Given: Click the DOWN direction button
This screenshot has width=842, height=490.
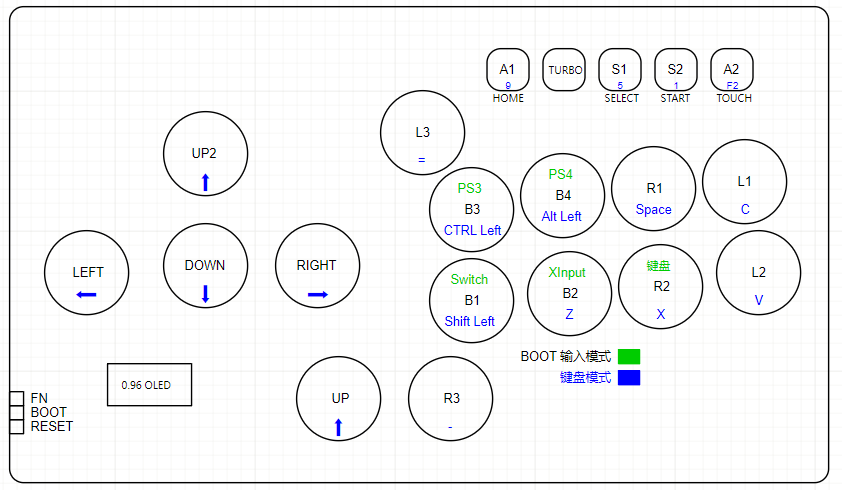Looking at the screenshot, I should point(205,265).
